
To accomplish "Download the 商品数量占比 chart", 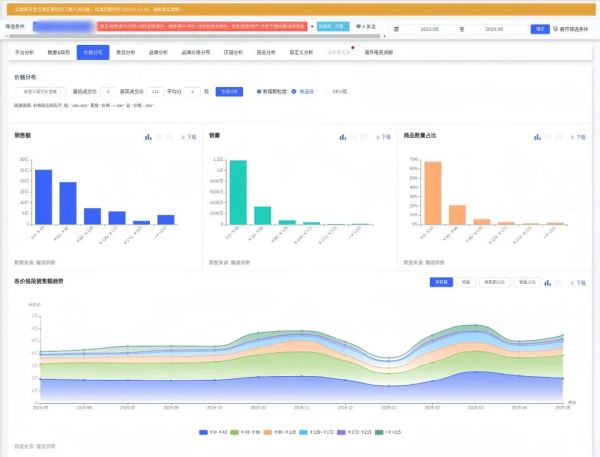I will pyautogui.click(x=577, y=136).
